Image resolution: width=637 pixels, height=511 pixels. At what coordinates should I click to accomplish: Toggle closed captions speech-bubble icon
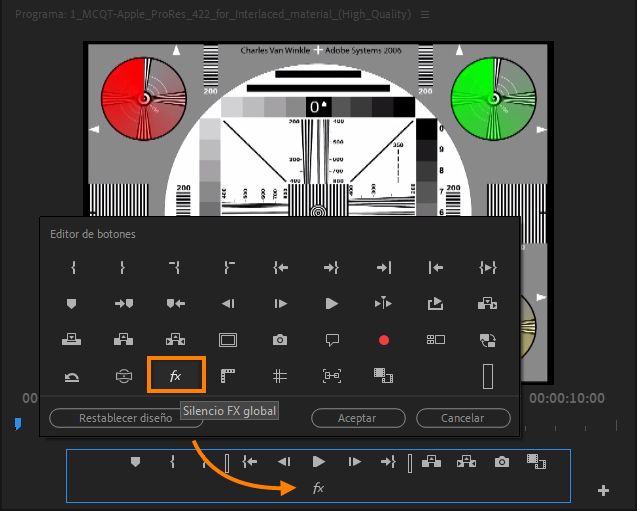(x=332, y=340)
